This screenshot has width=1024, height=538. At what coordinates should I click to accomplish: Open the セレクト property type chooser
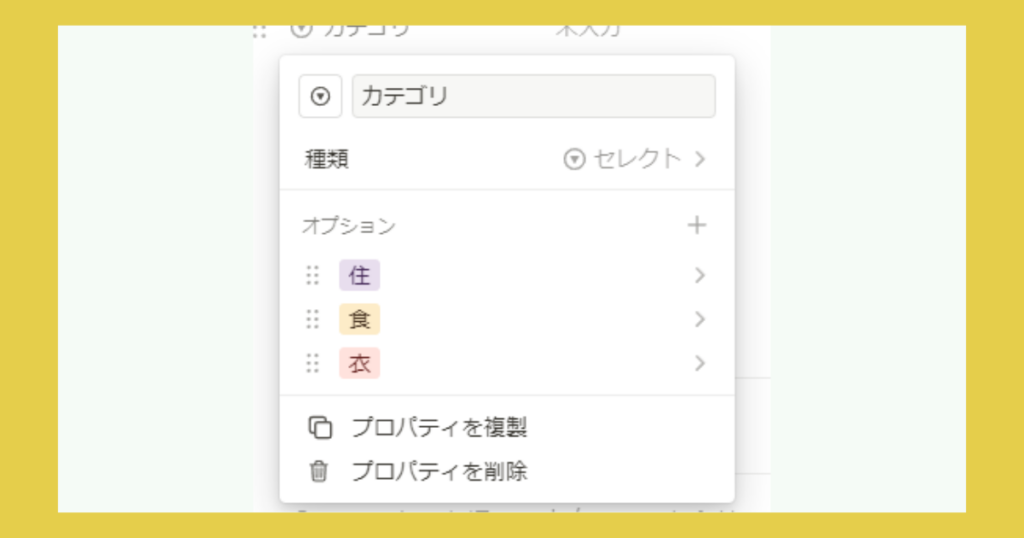[x=635, y=159]
